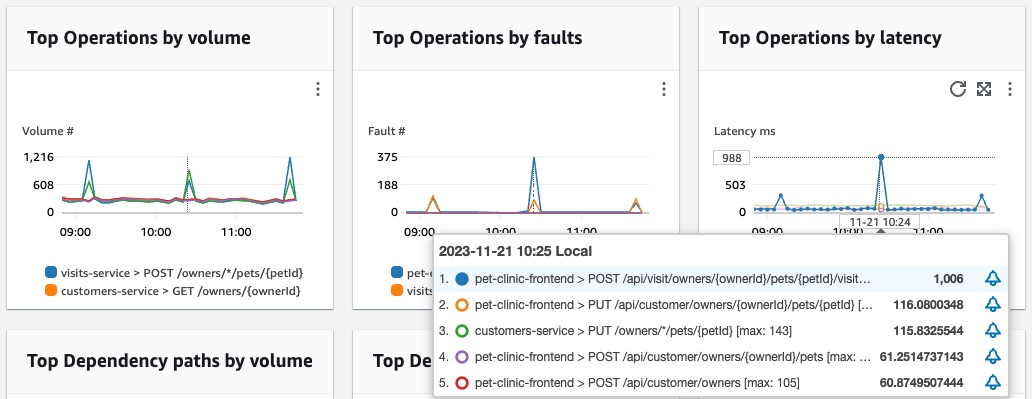Image resolution: width=1032 pixels, height=399 pixels.
Task: Expand the latency chart to fullscreen
Action: click(984, 89)
